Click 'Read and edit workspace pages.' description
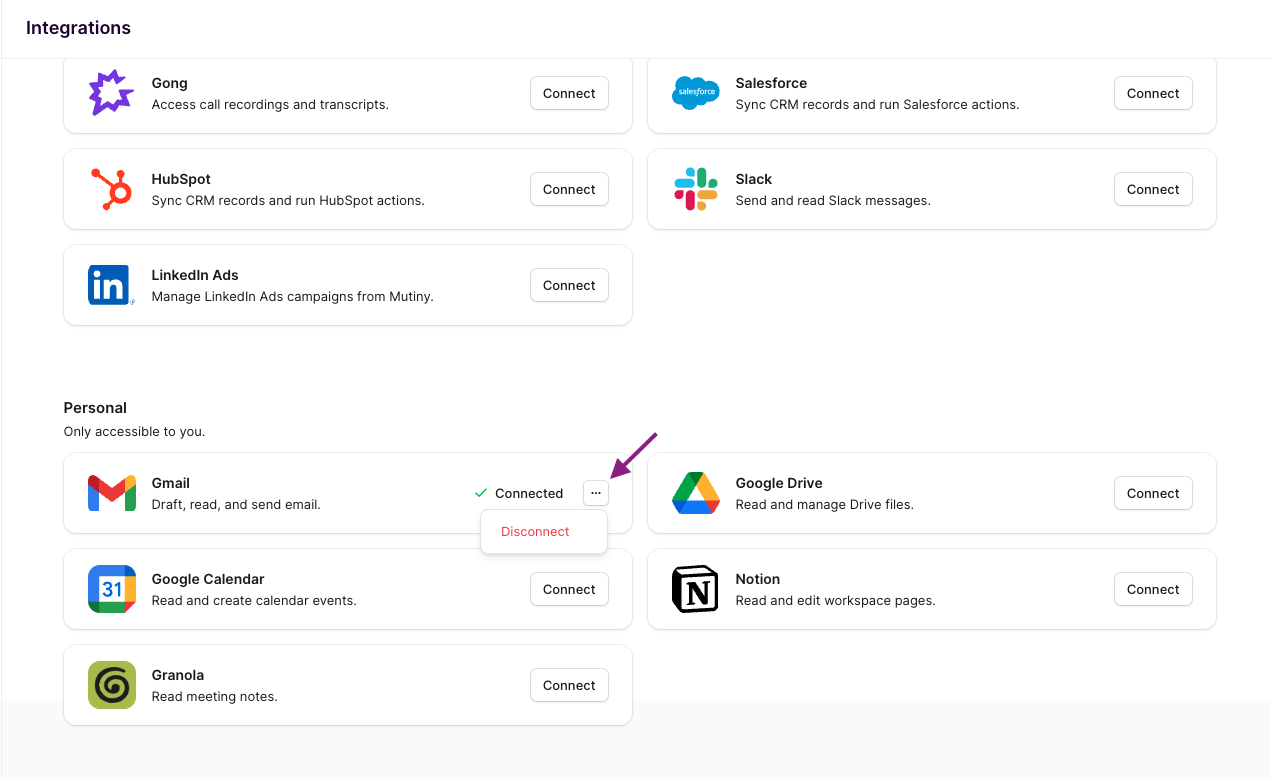 (x=835, y=600)
